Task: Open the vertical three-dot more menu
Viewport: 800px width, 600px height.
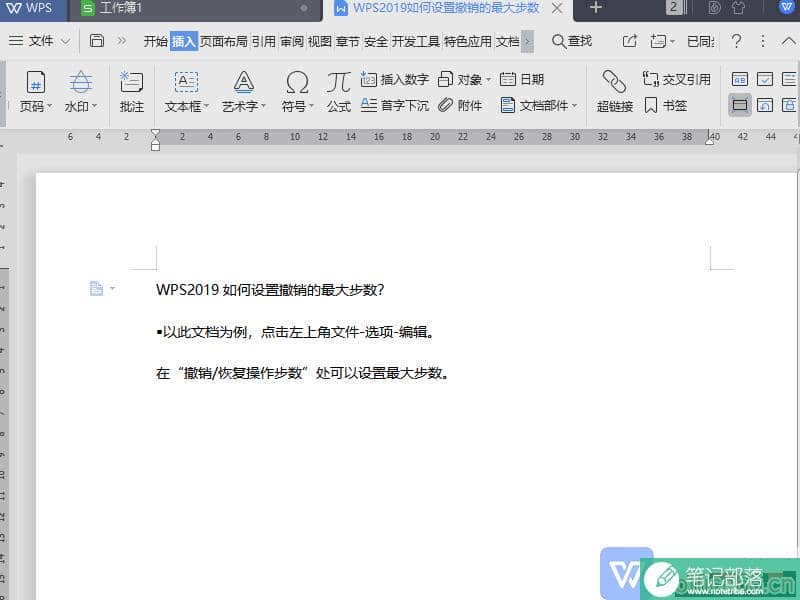Action: tap(763, 41)
